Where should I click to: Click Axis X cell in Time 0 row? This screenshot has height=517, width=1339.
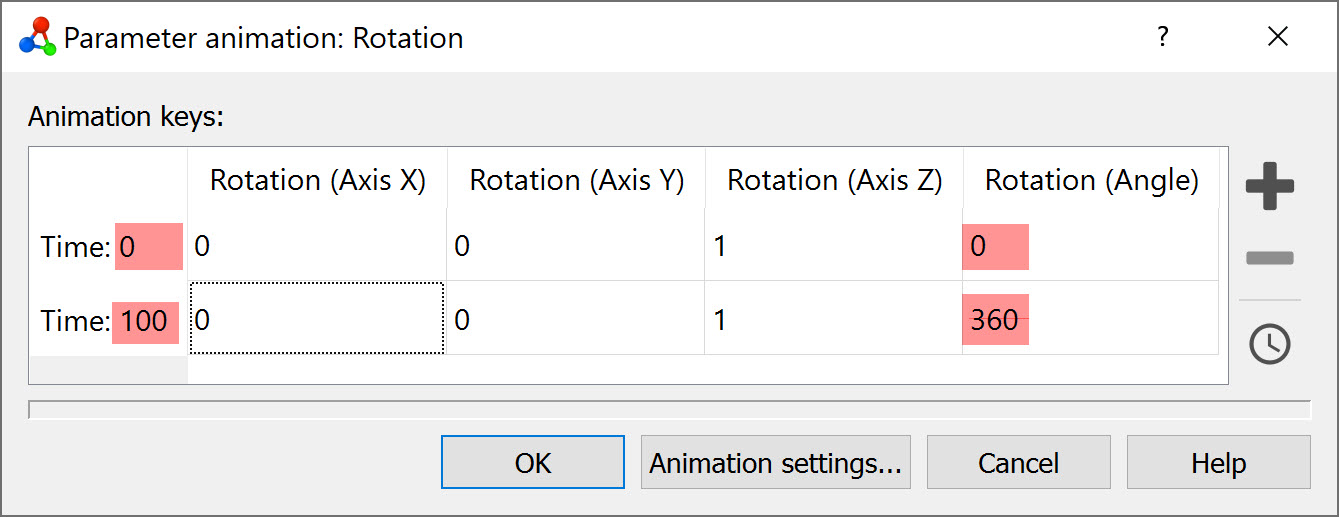[317, 246]
